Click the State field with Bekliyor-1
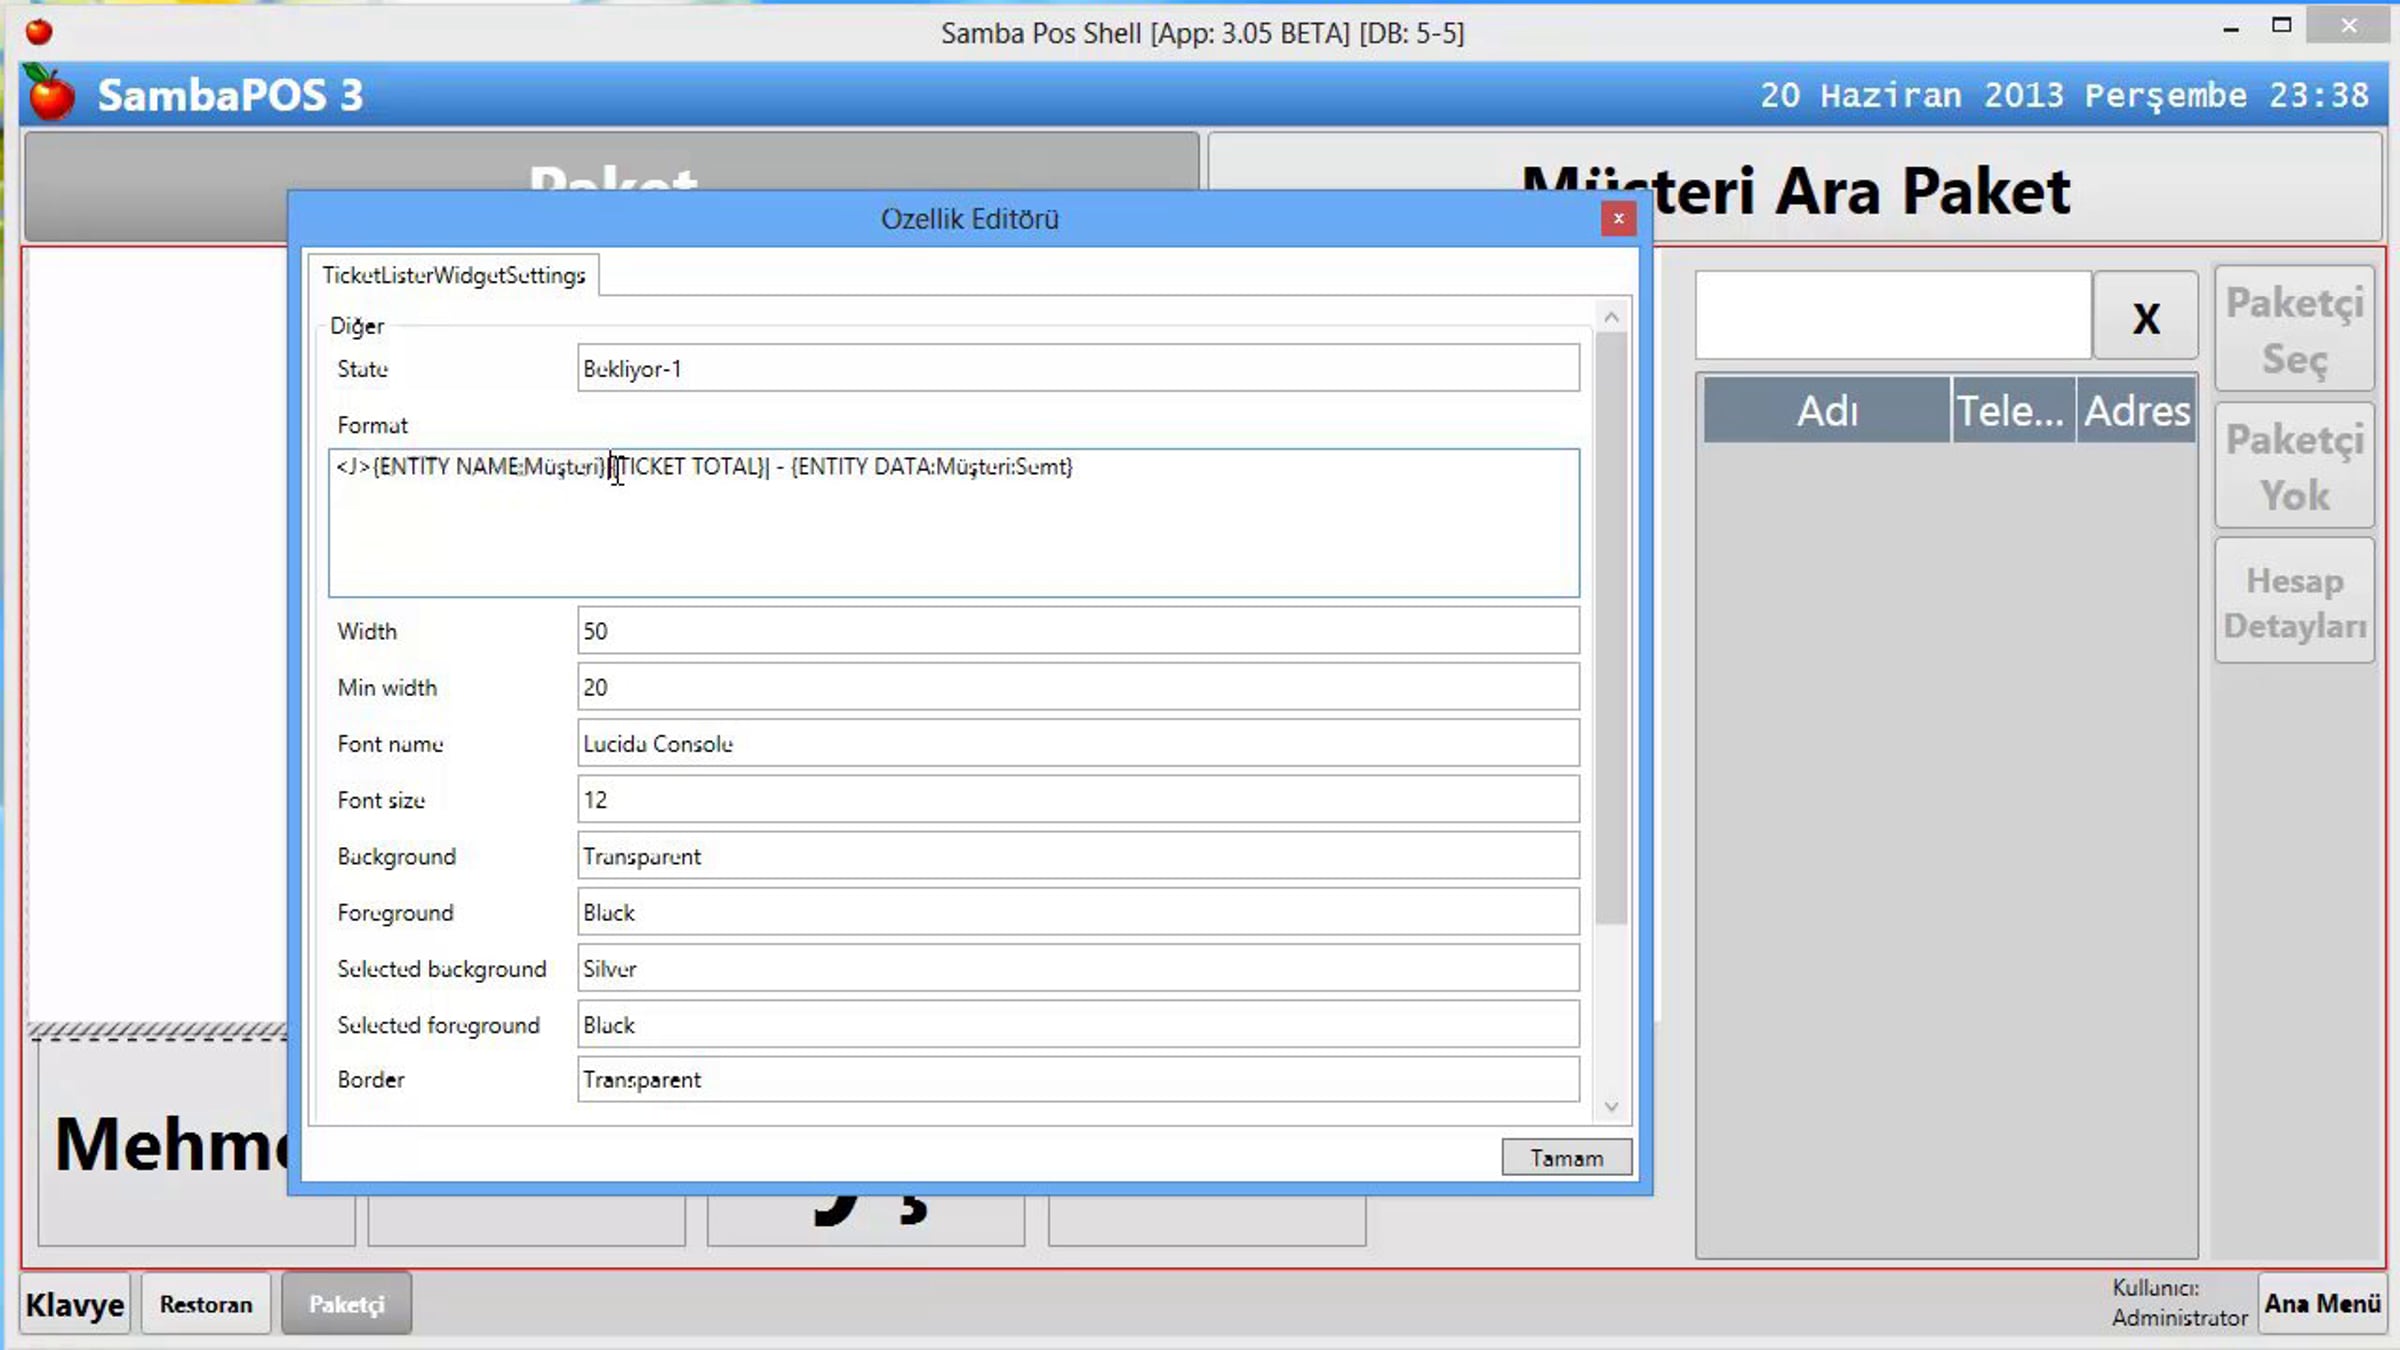Image resolution: width=2400 pixels, height=1350 pixels. coord(1078,368)
